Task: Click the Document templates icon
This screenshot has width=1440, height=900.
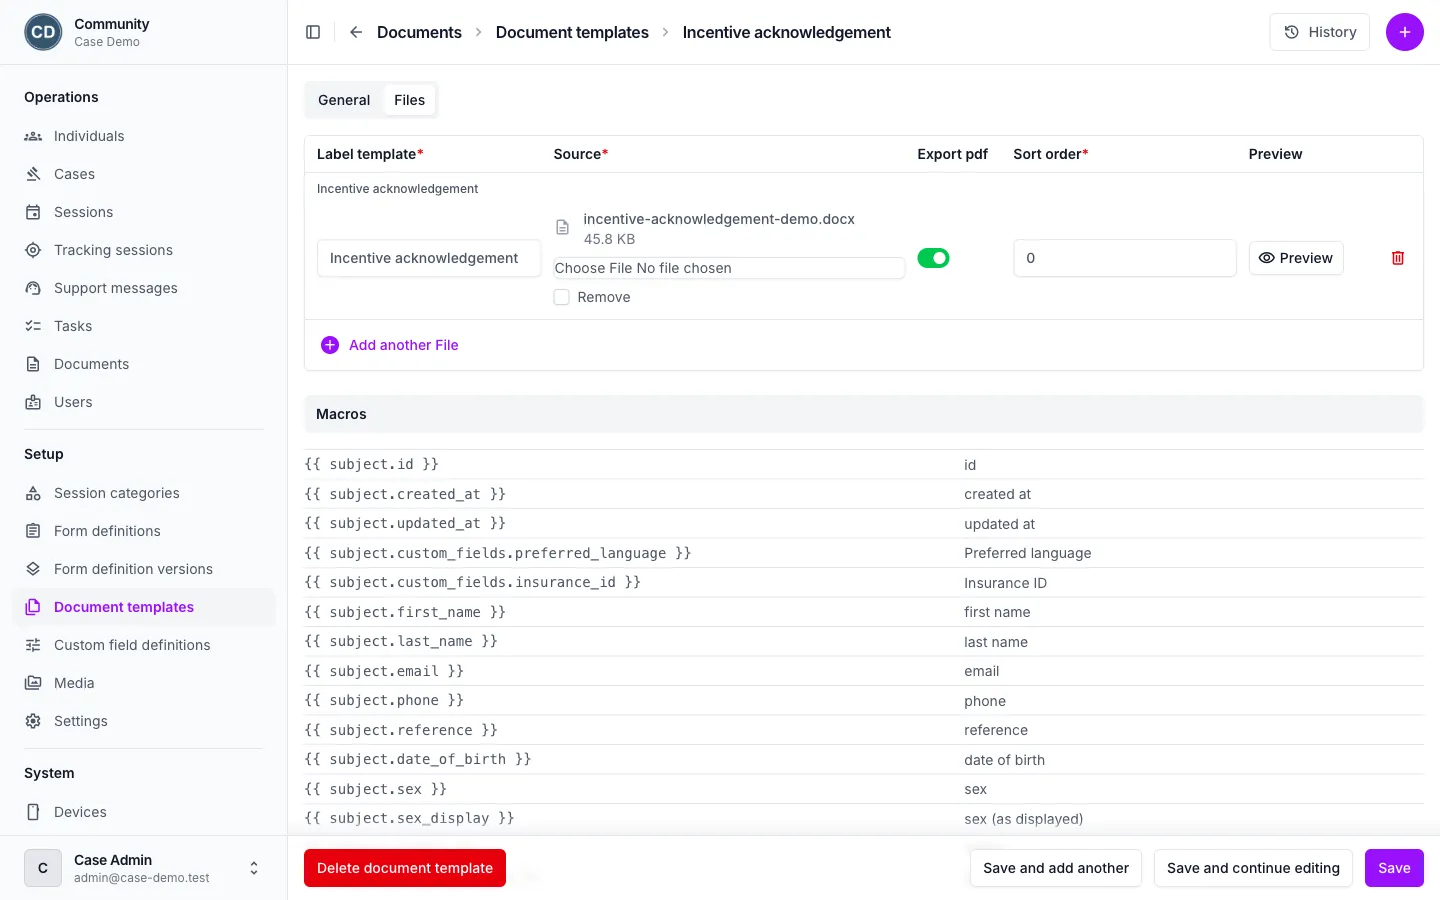Action: click(33, 607)
